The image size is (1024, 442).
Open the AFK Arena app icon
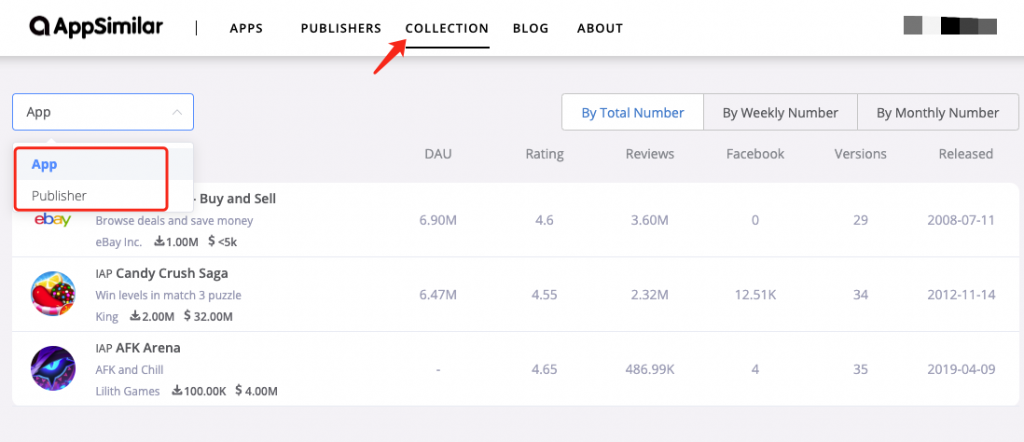point(53,369)
